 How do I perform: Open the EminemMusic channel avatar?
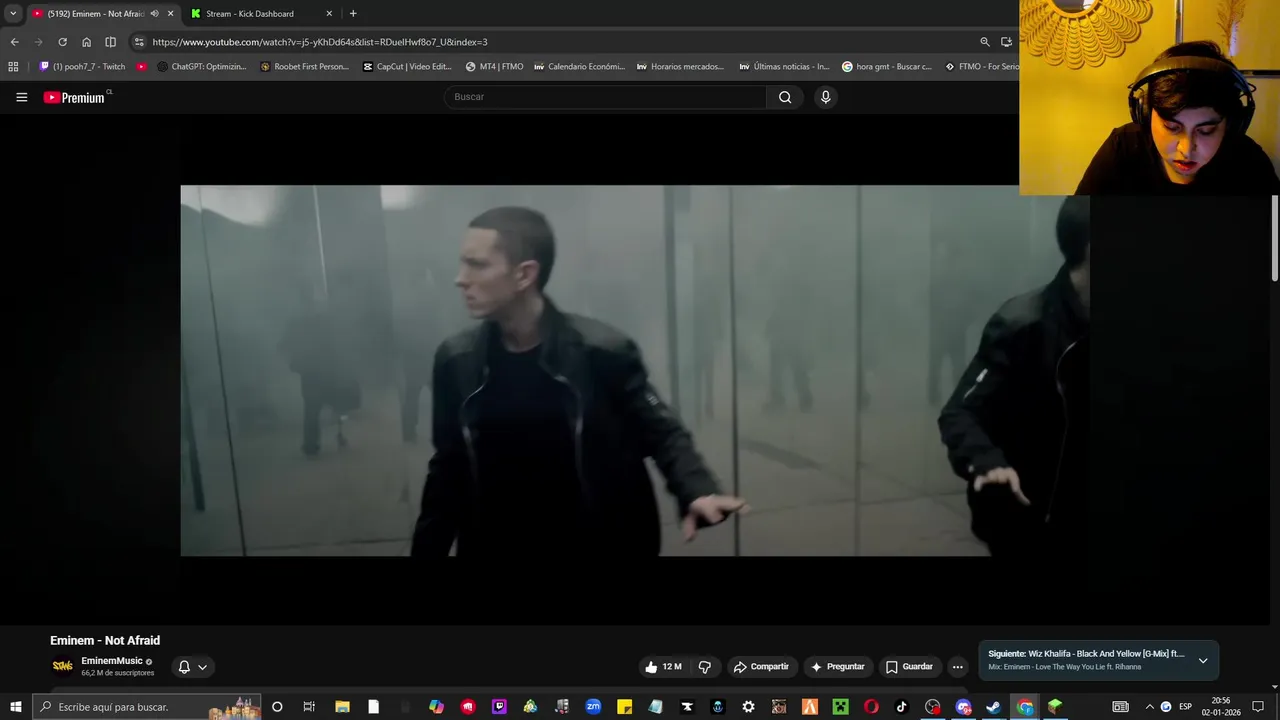click(x=62, y=666)
